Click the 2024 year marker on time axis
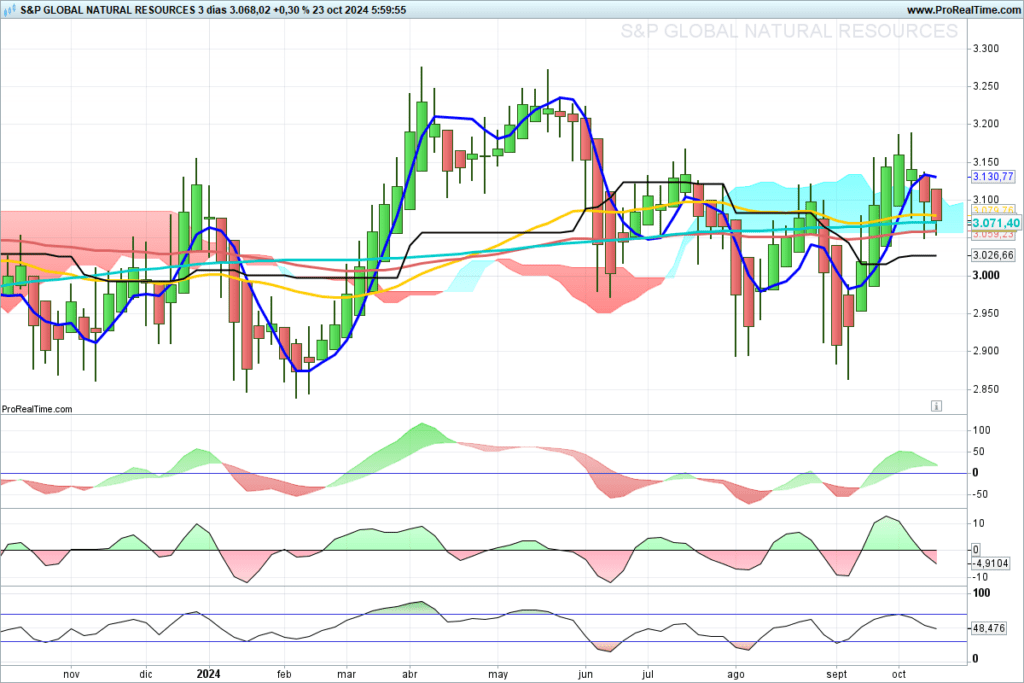Image resolution: width=1024 pixels, height=683 pixels. point(209,674)
